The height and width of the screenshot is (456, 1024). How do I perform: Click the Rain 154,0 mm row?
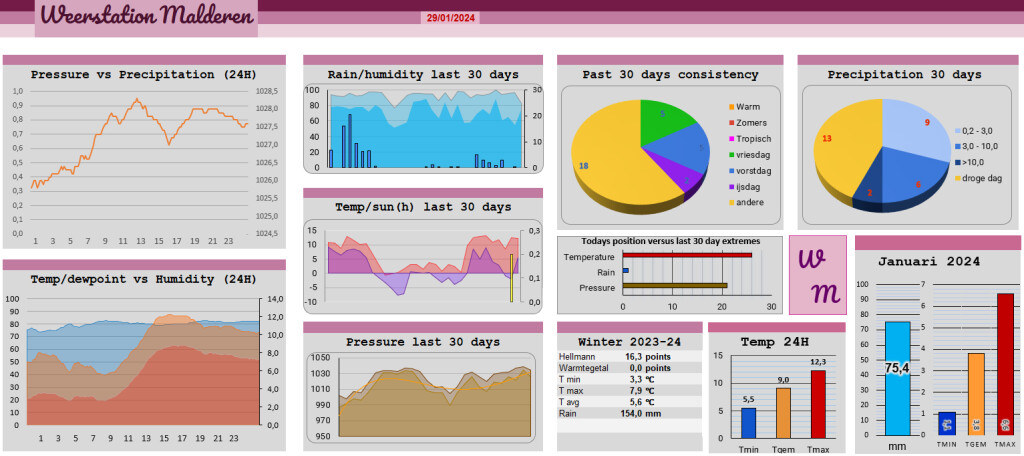(630, 414)
